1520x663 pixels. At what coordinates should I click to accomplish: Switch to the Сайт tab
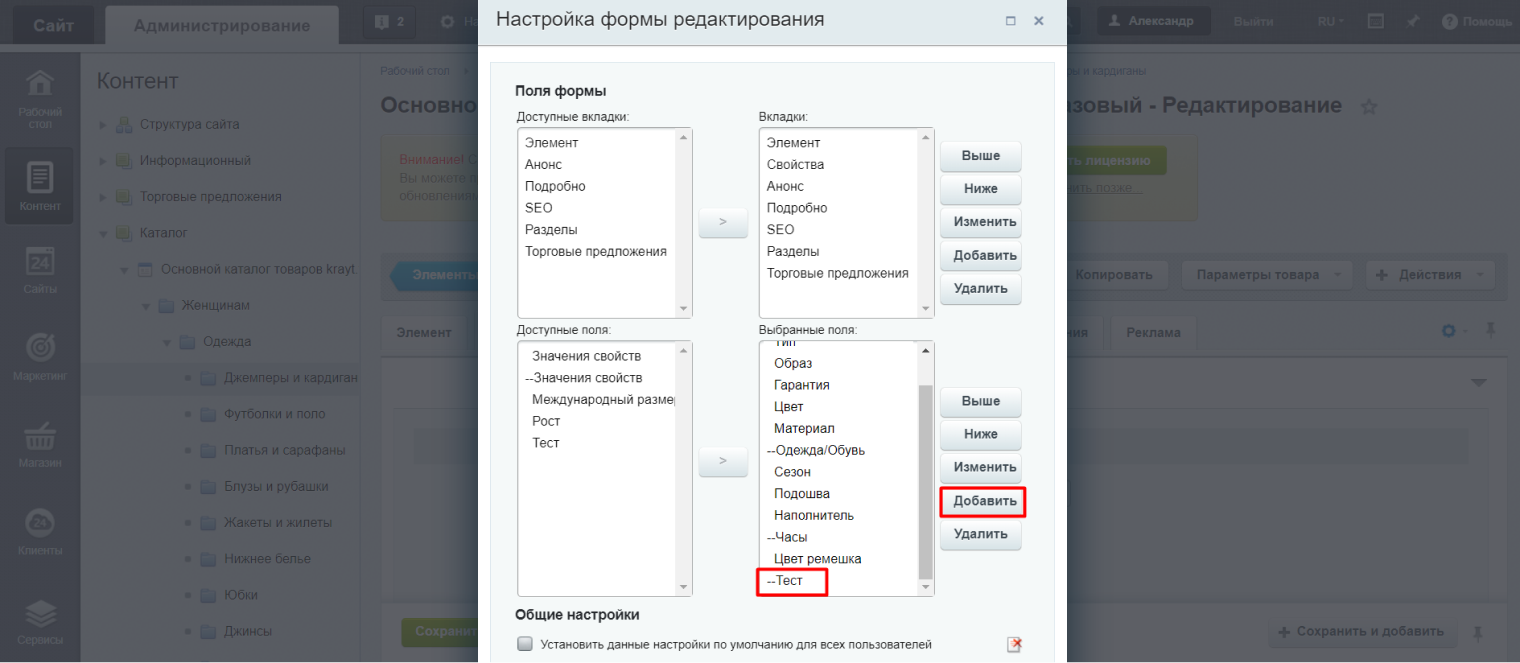53,25
